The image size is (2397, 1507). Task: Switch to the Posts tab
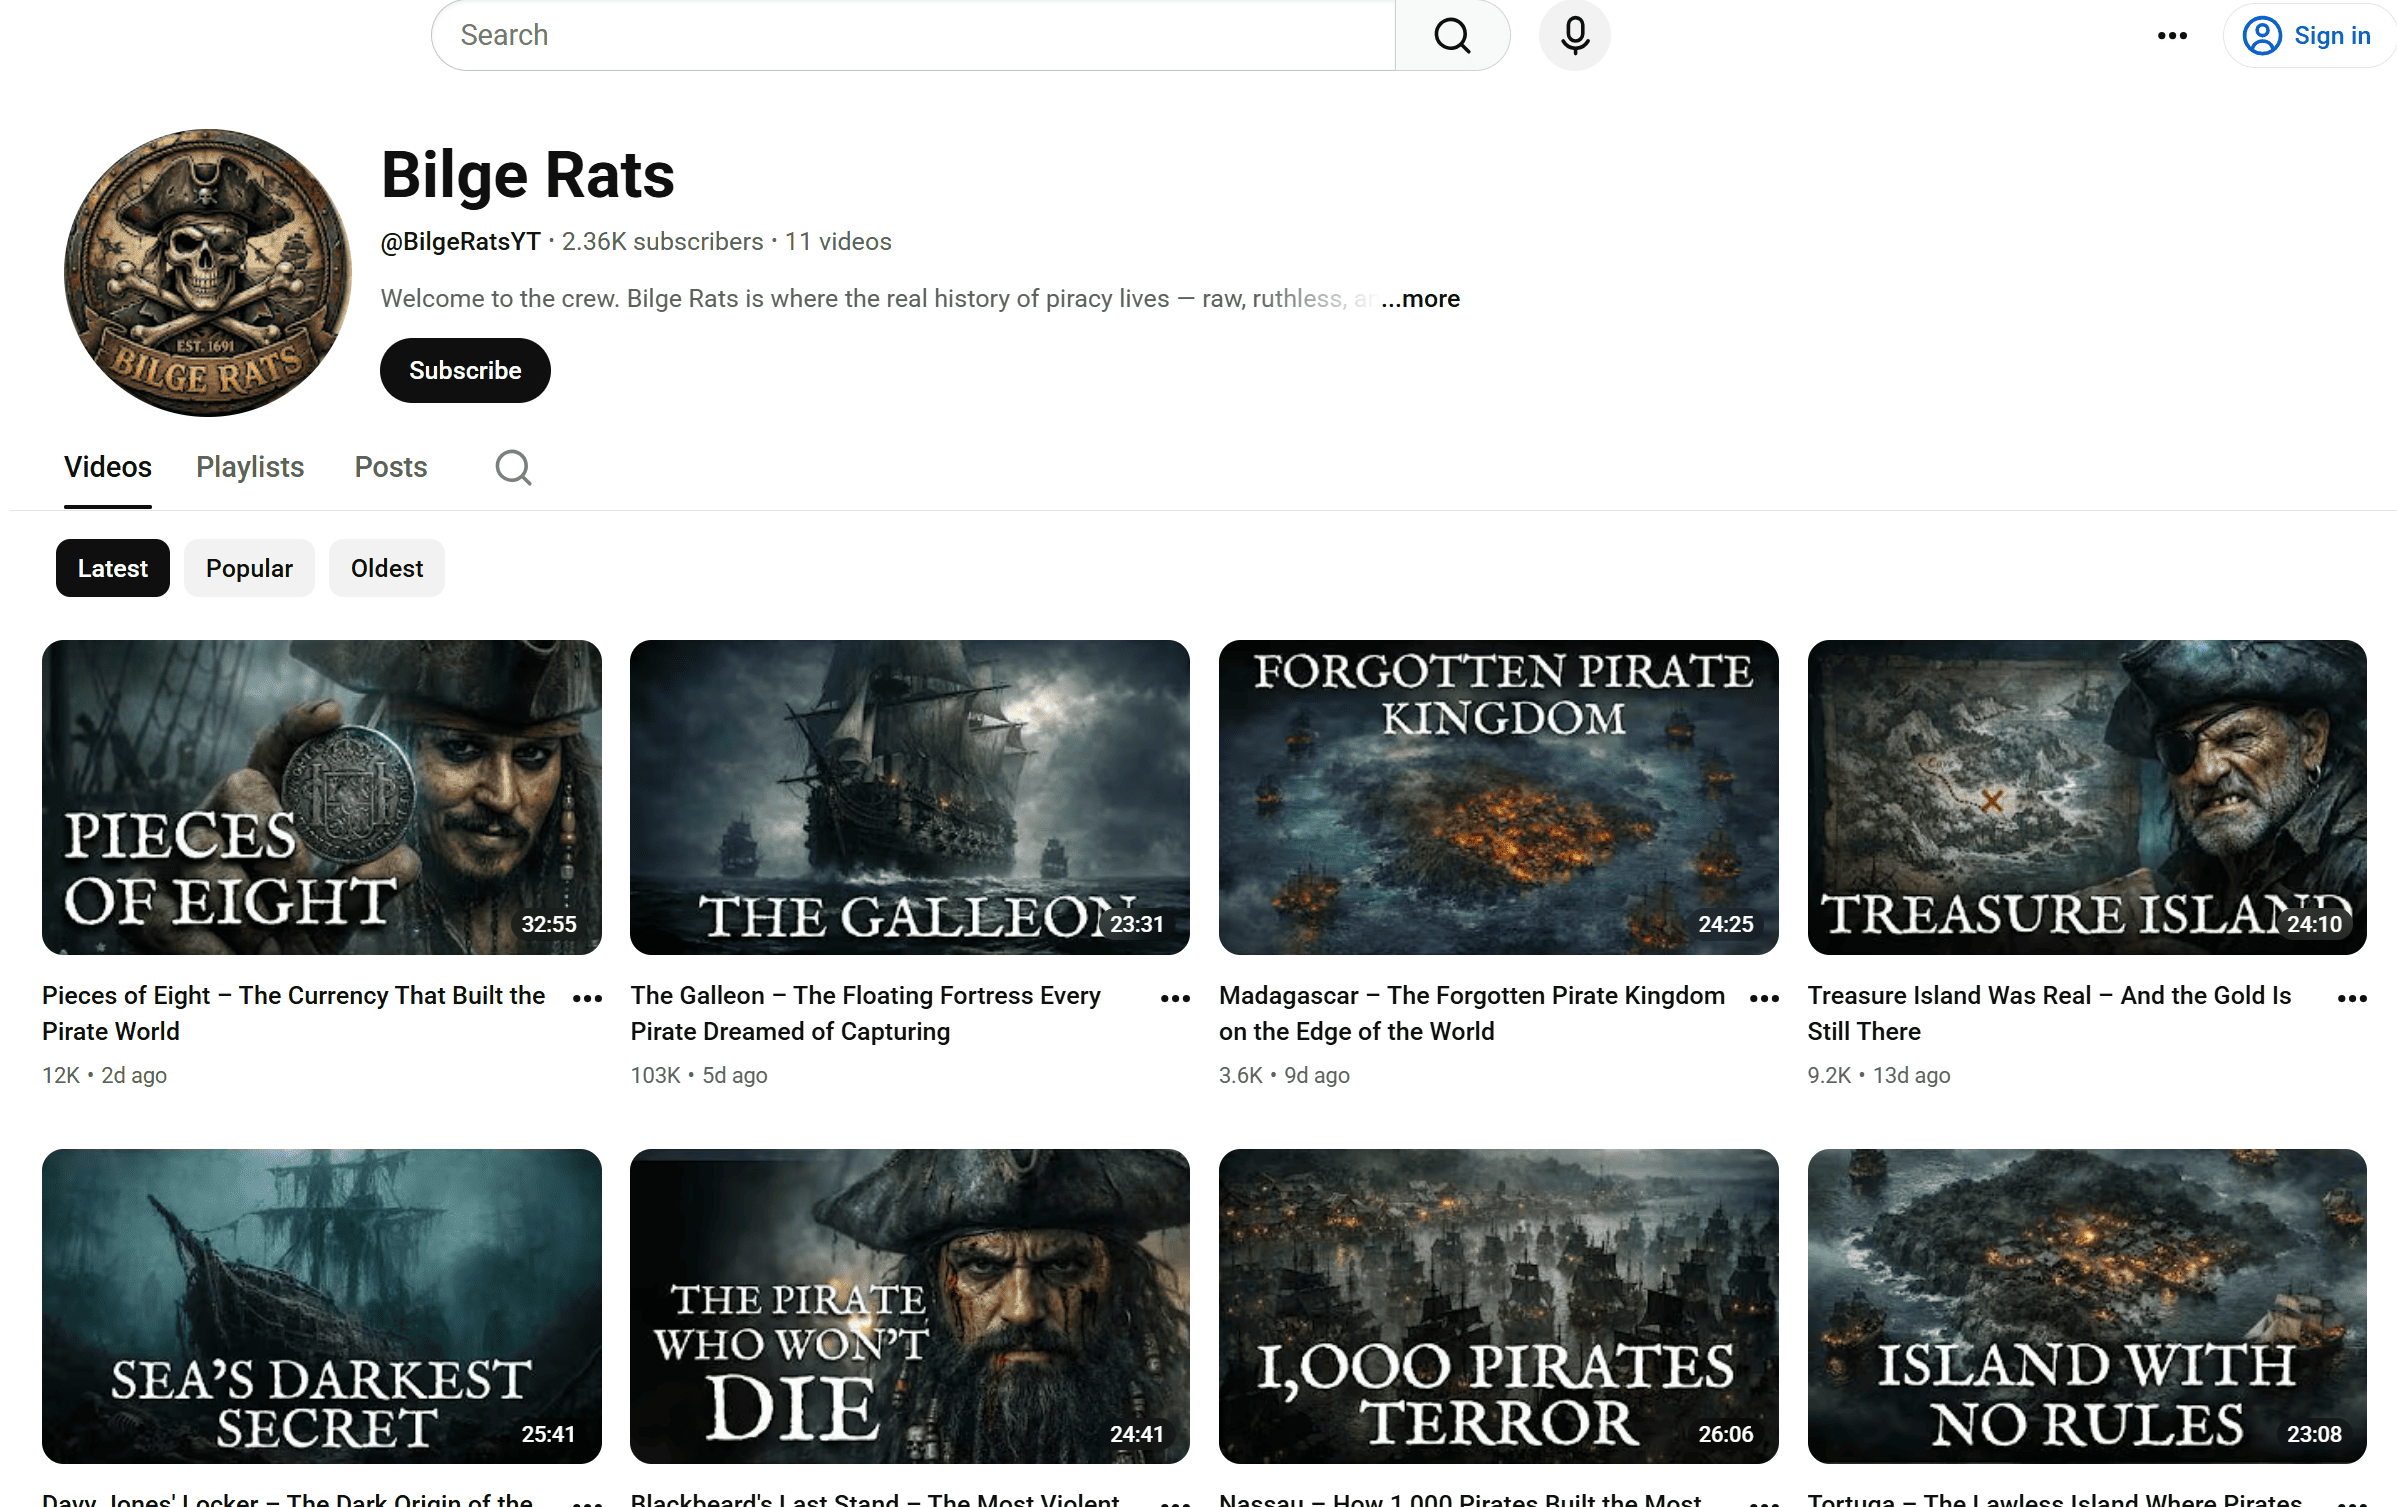click(x=391, y=467)
